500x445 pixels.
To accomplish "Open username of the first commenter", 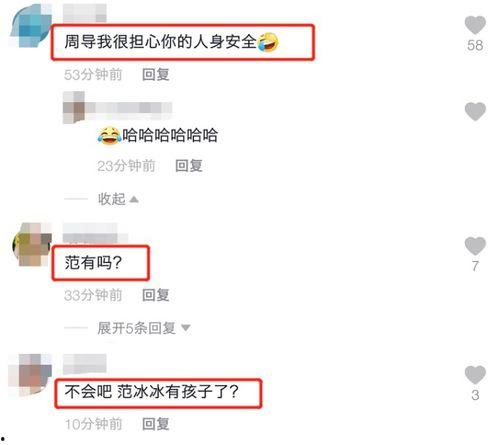I will pos(85,13).
